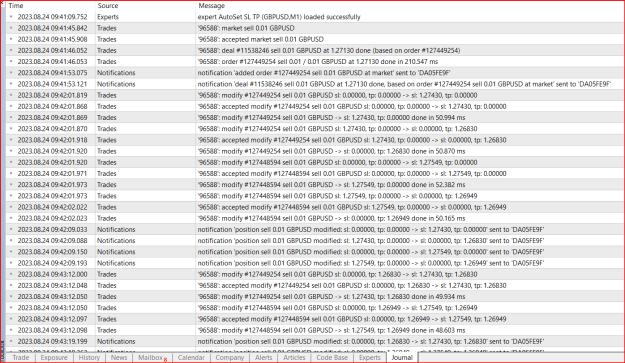Open the History tab

[x=89, y=357]
